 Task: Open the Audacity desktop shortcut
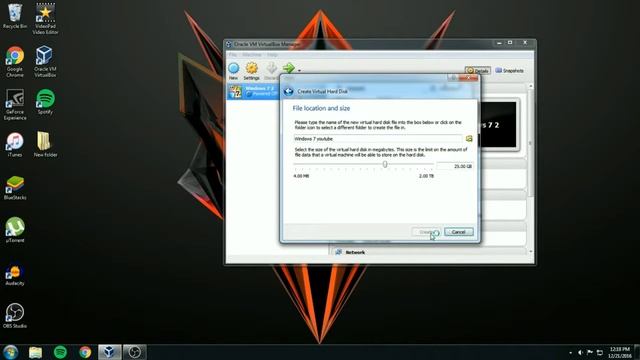pyautogui.click(x=15, y=273)
